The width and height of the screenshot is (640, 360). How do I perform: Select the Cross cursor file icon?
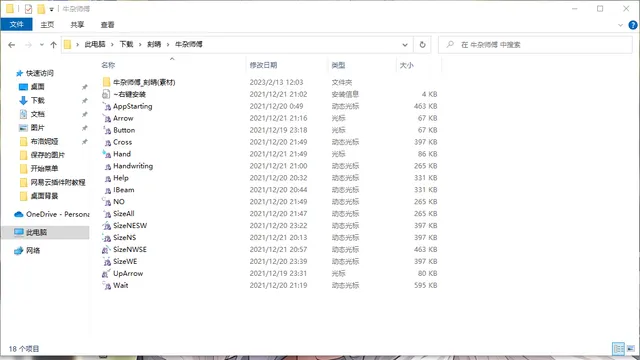click(x=107, y=142)
